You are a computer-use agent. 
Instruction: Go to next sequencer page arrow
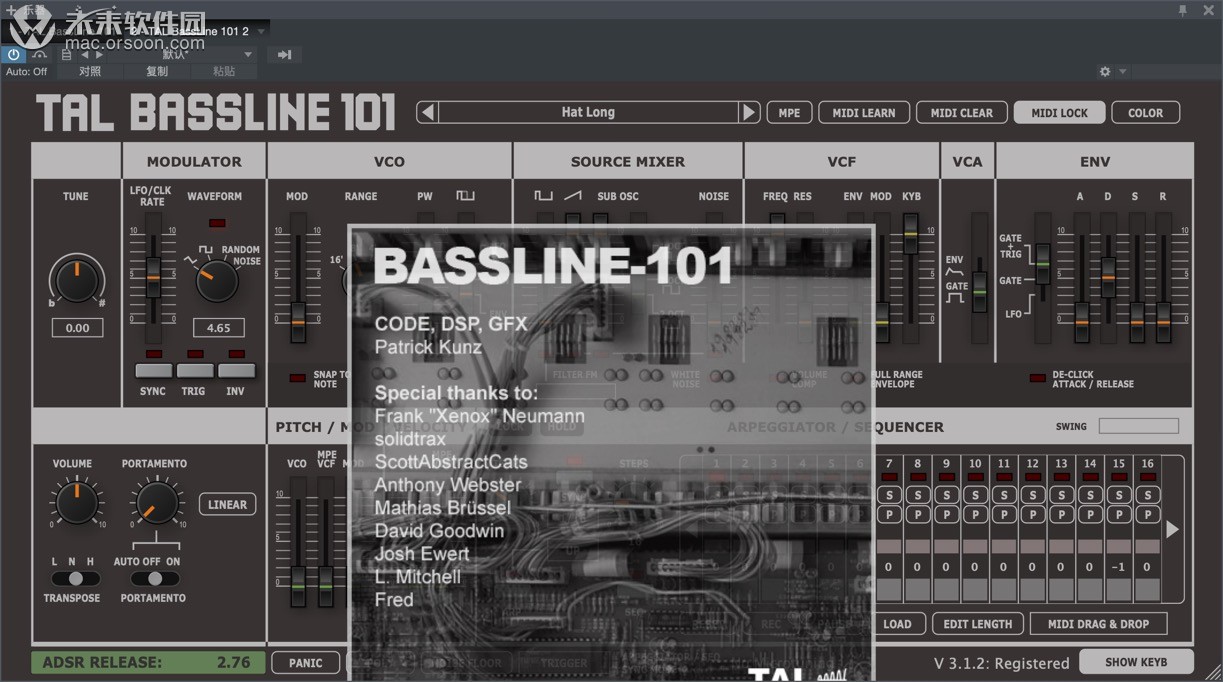[1173, 529]
